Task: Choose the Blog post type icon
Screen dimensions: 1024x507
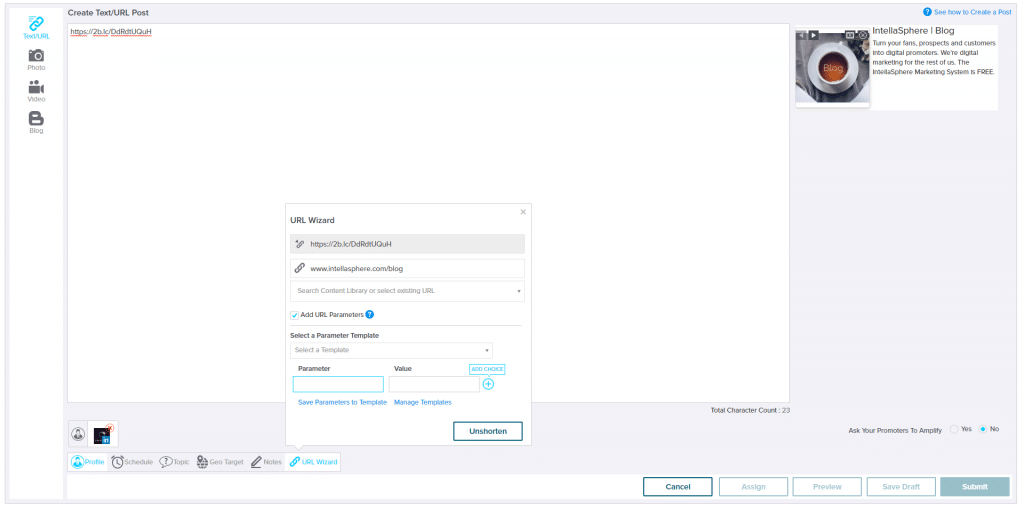Action: click(36, 118)
